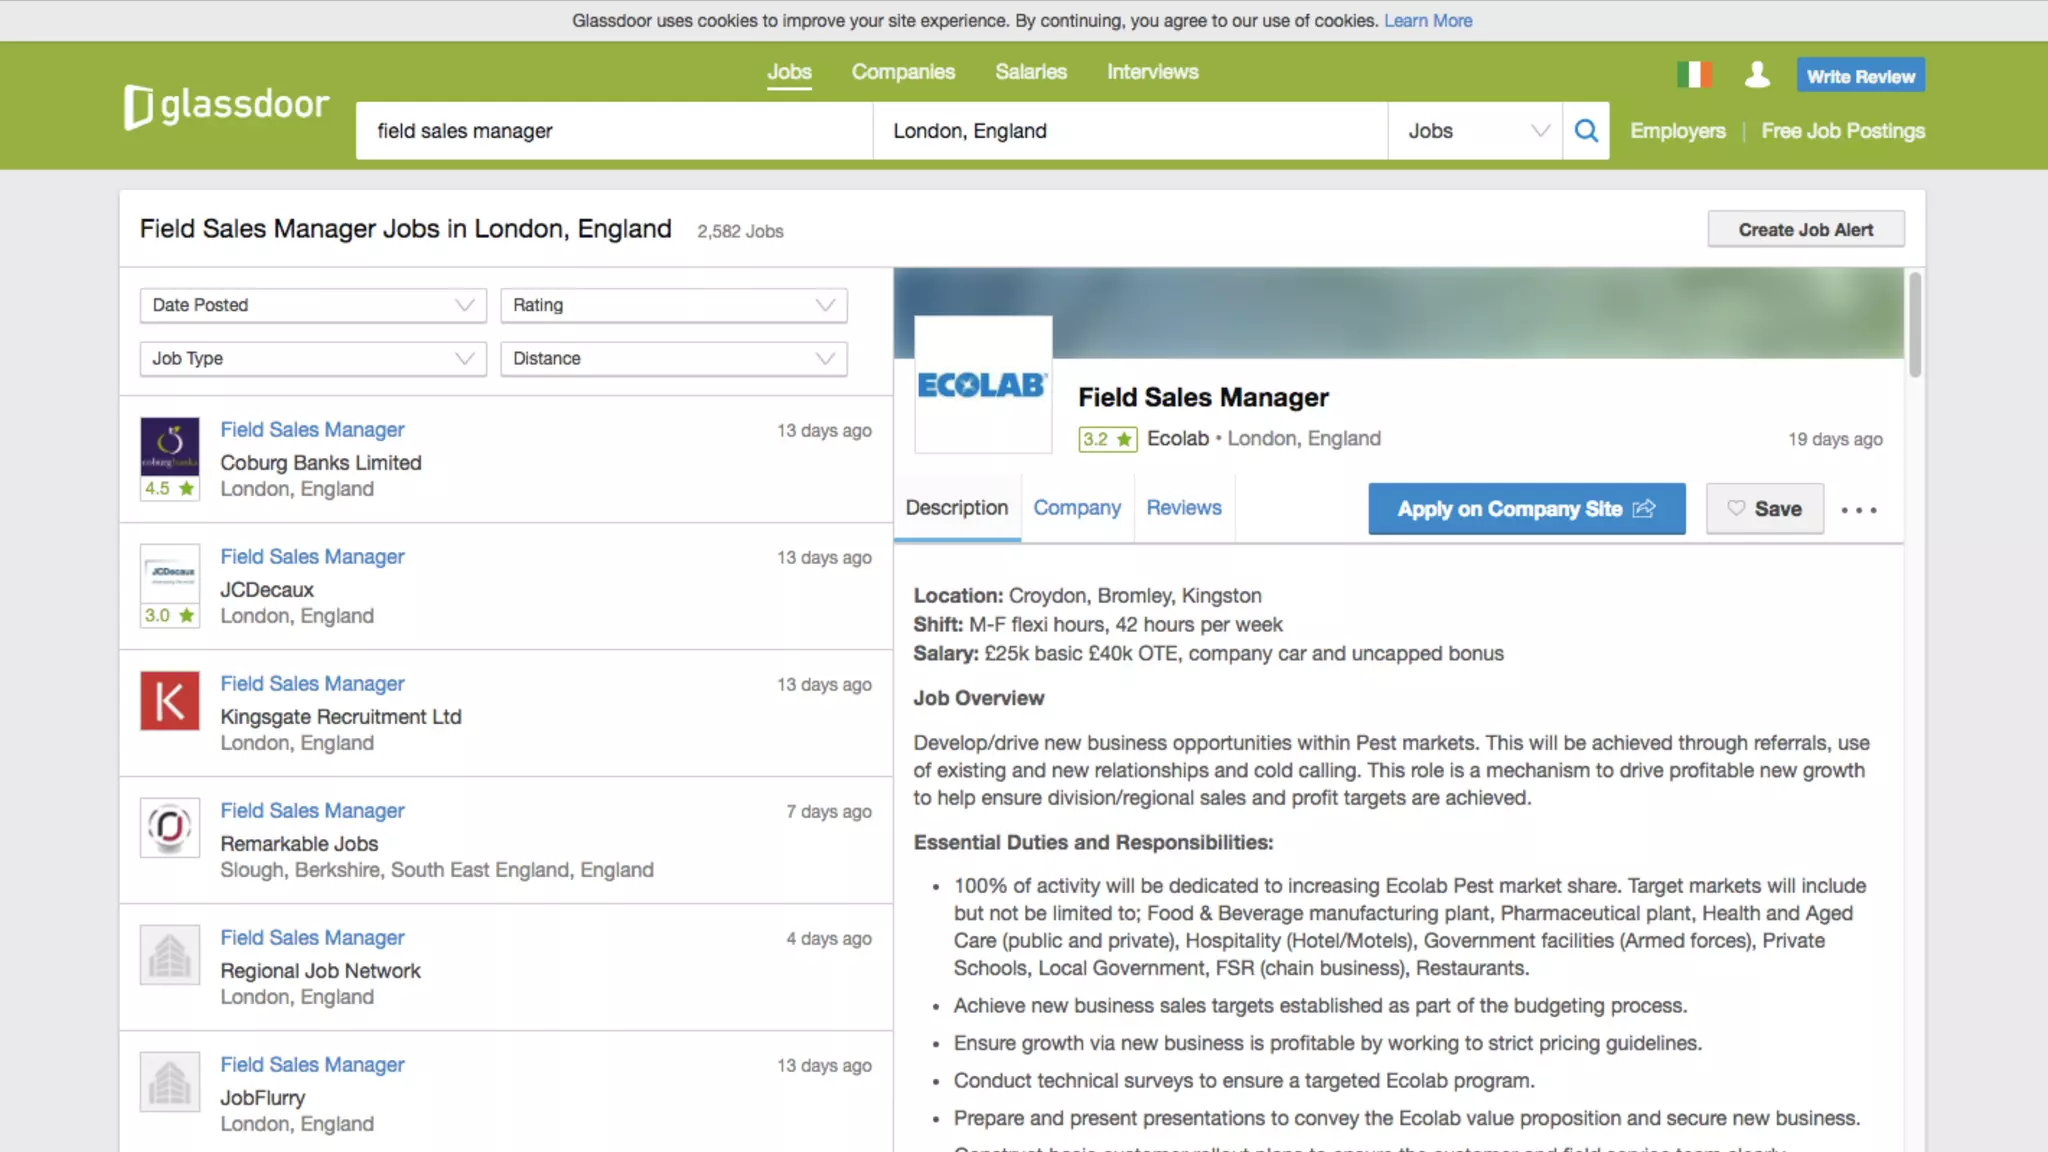This screenshot has width=2048, height=1152.
Task: Save the Ecolab job listing
Action: (1765, 509)
